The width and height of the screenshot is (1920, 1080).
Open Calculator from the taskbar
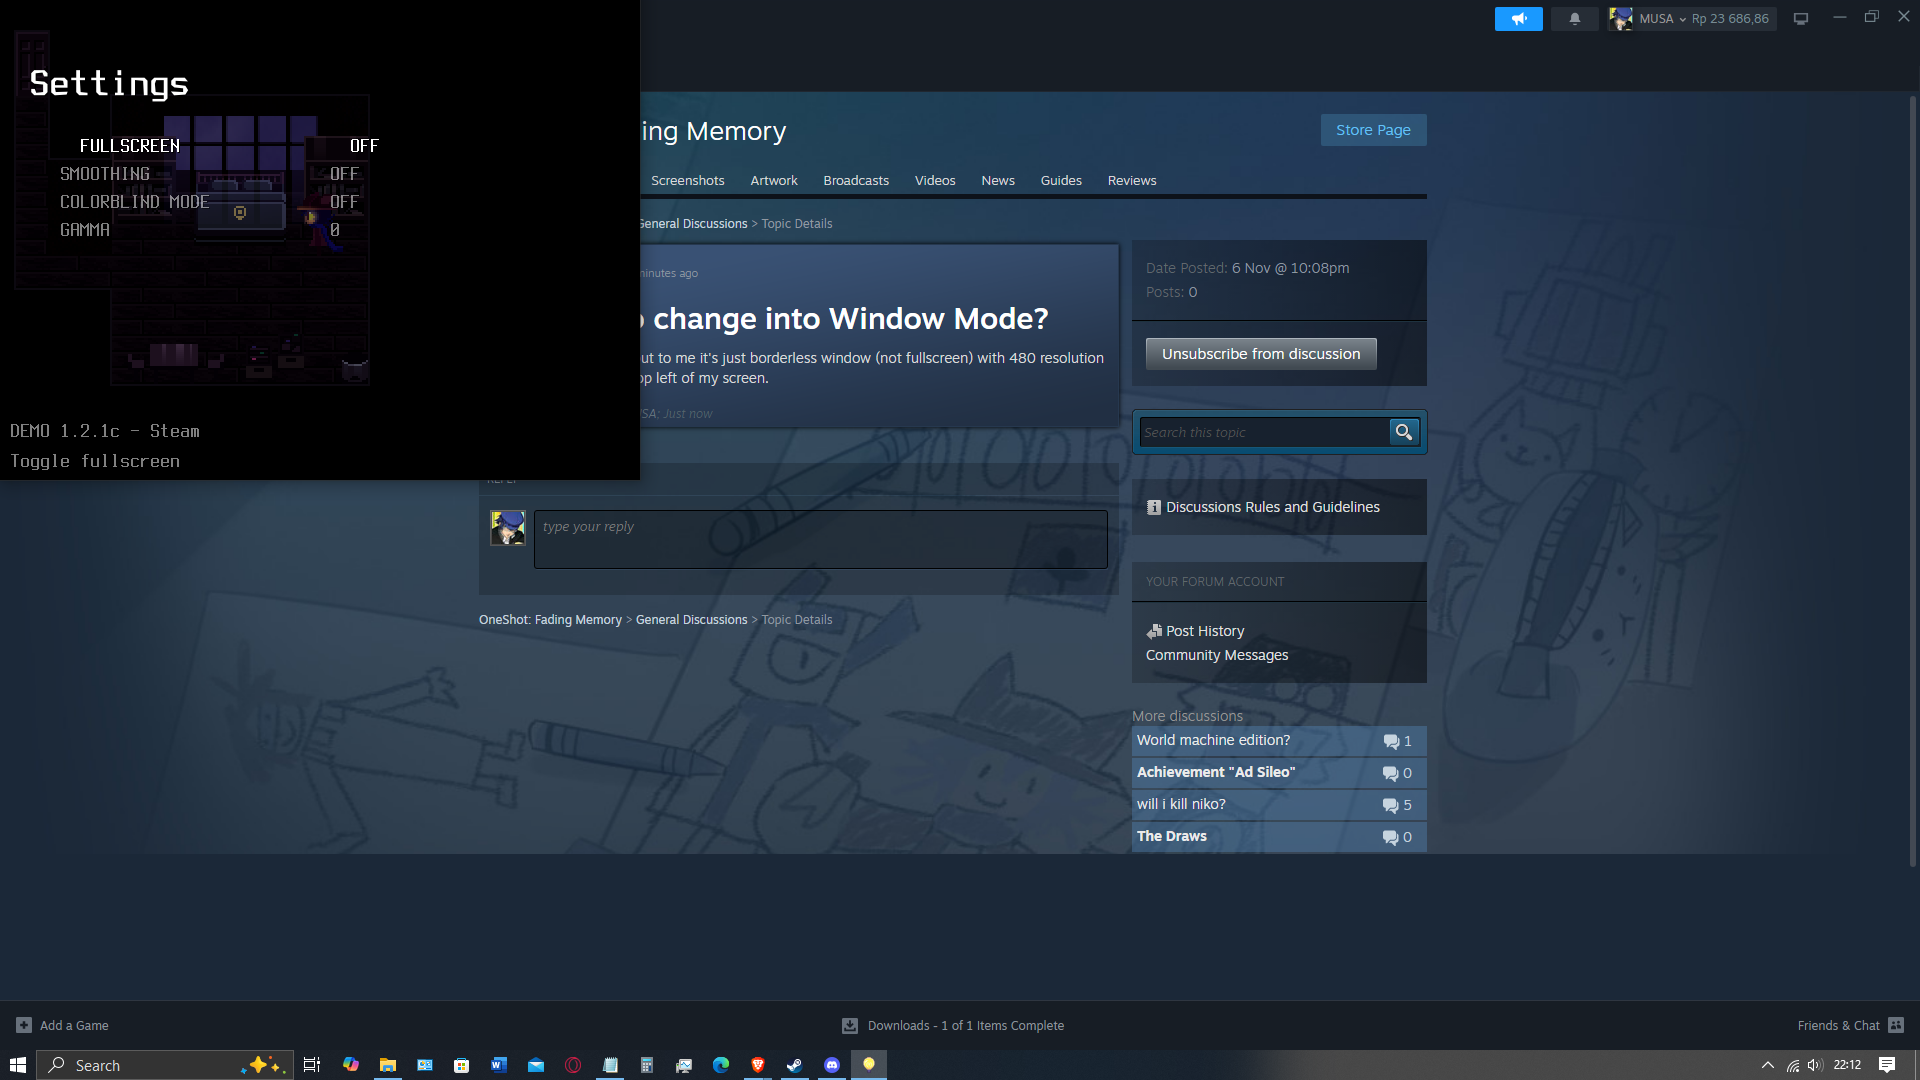point(647,1065)
